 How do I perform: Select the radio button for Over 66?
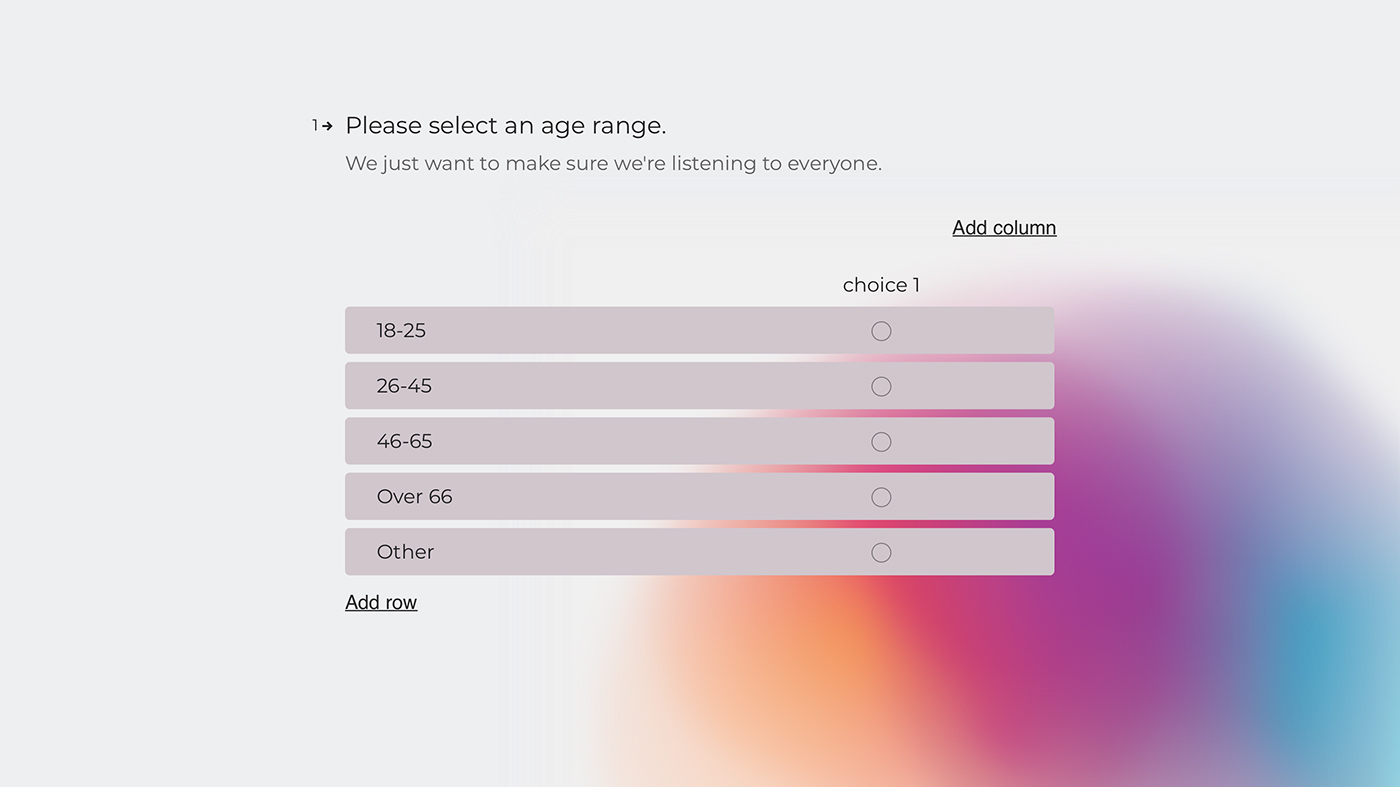[x=881, y=496]
